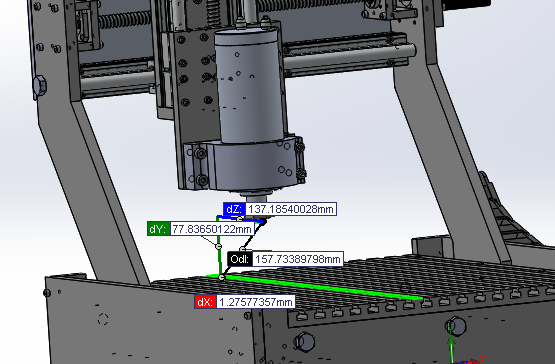
Task: Click the cylindrical spindle motor body
Action: pos(250,85)
